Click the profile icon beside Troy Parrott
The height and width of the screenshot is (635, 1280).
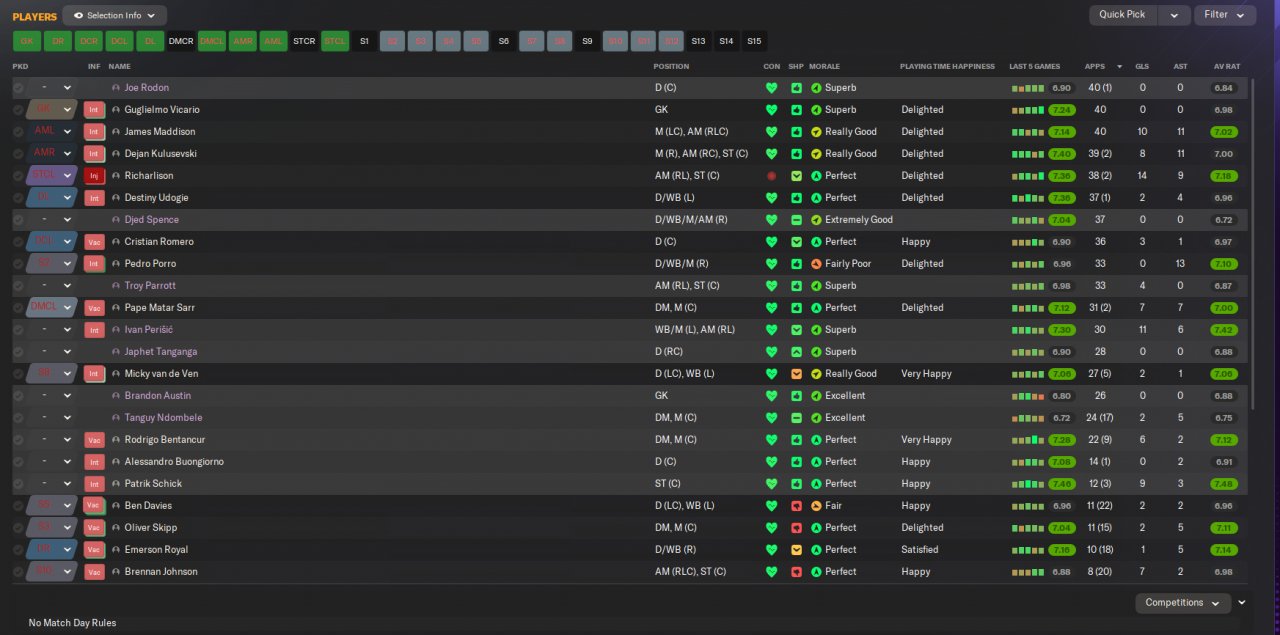116,286
